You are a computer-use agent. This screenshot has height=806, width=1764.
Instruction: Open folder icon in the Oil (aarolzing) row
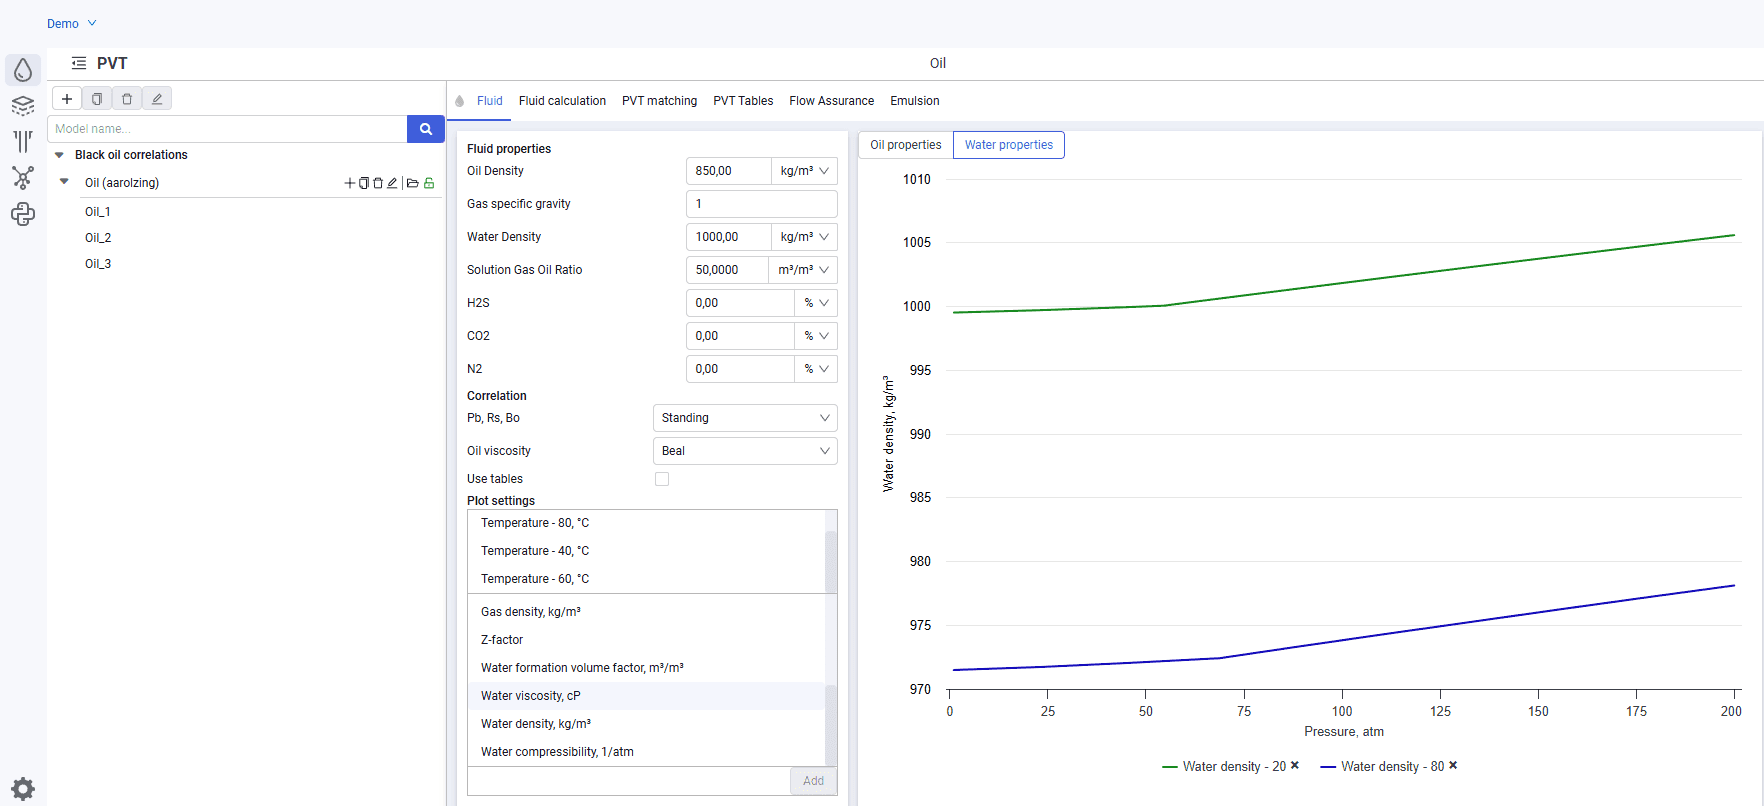[412, 183]
